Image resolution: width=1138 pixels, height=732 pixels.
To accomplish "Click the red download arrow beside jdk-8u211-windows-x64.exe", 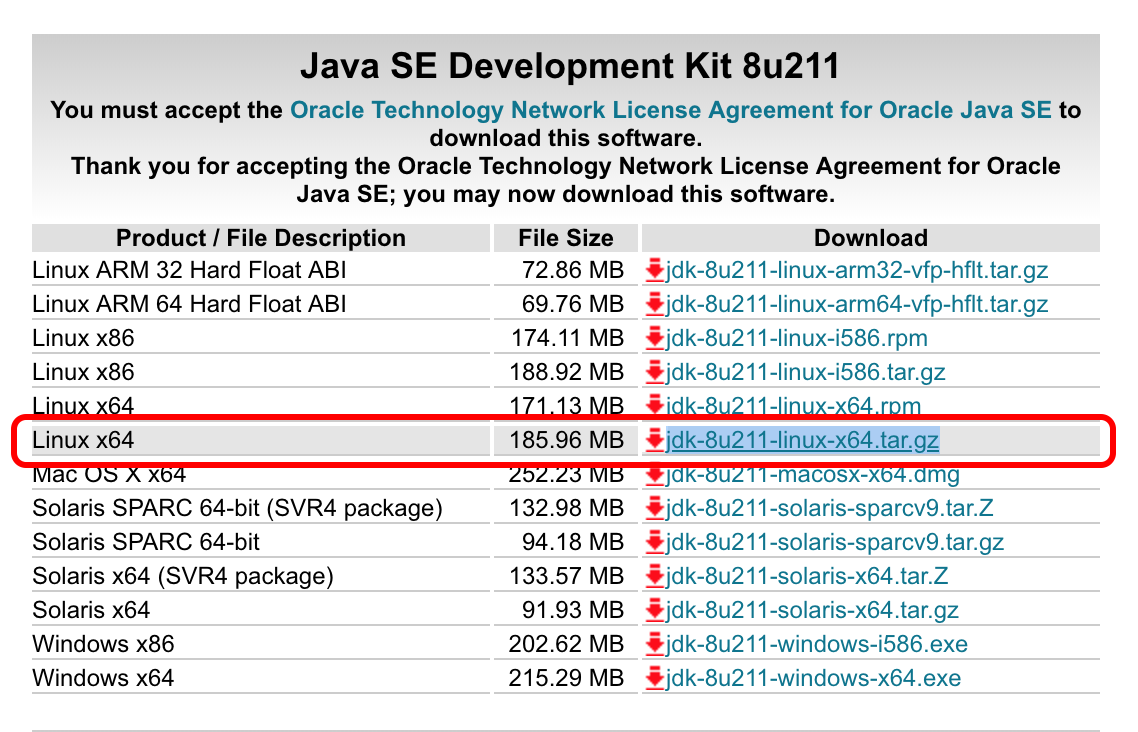I will click(x=655, y=678).
